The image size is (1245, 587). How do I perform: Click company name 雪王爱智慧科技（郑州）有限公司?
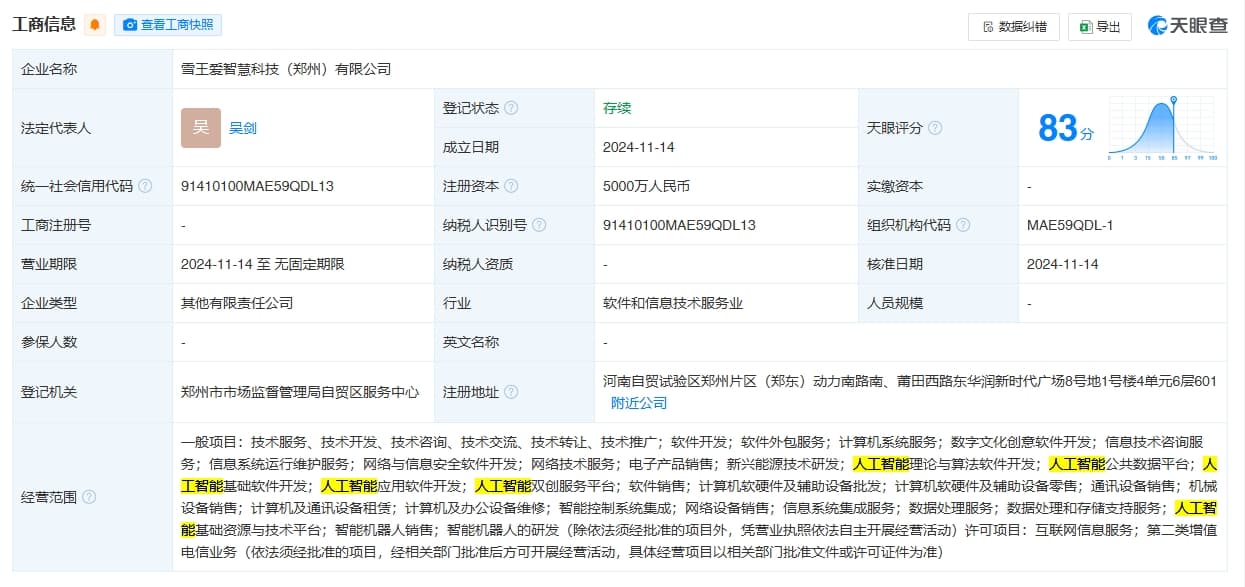coord(286,69)
